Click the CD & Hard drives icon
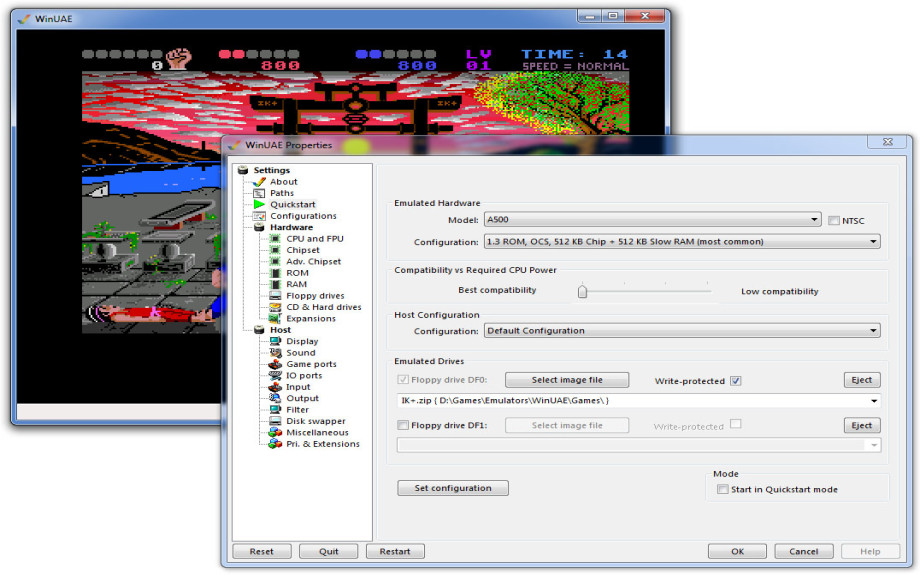This screenshot has height=575, width=920. [276, 307]
